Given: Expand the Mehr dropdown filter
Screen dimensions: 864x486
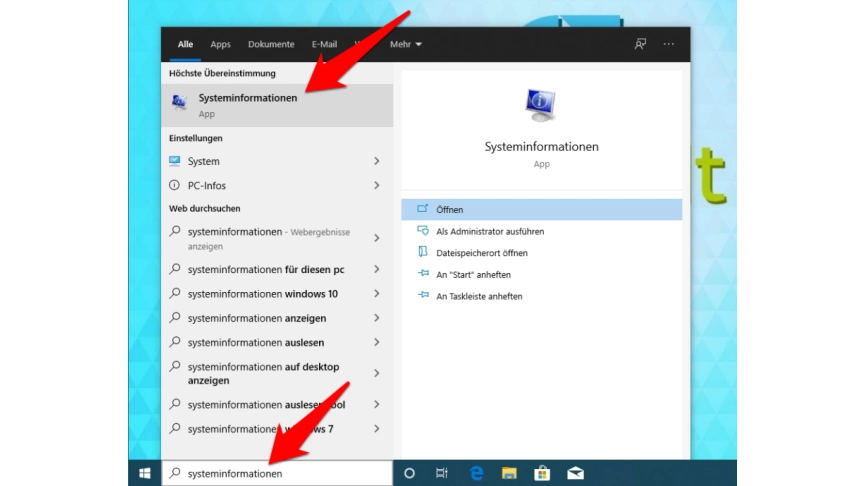Looking at the screenshot, I should [x=405, y=44].
